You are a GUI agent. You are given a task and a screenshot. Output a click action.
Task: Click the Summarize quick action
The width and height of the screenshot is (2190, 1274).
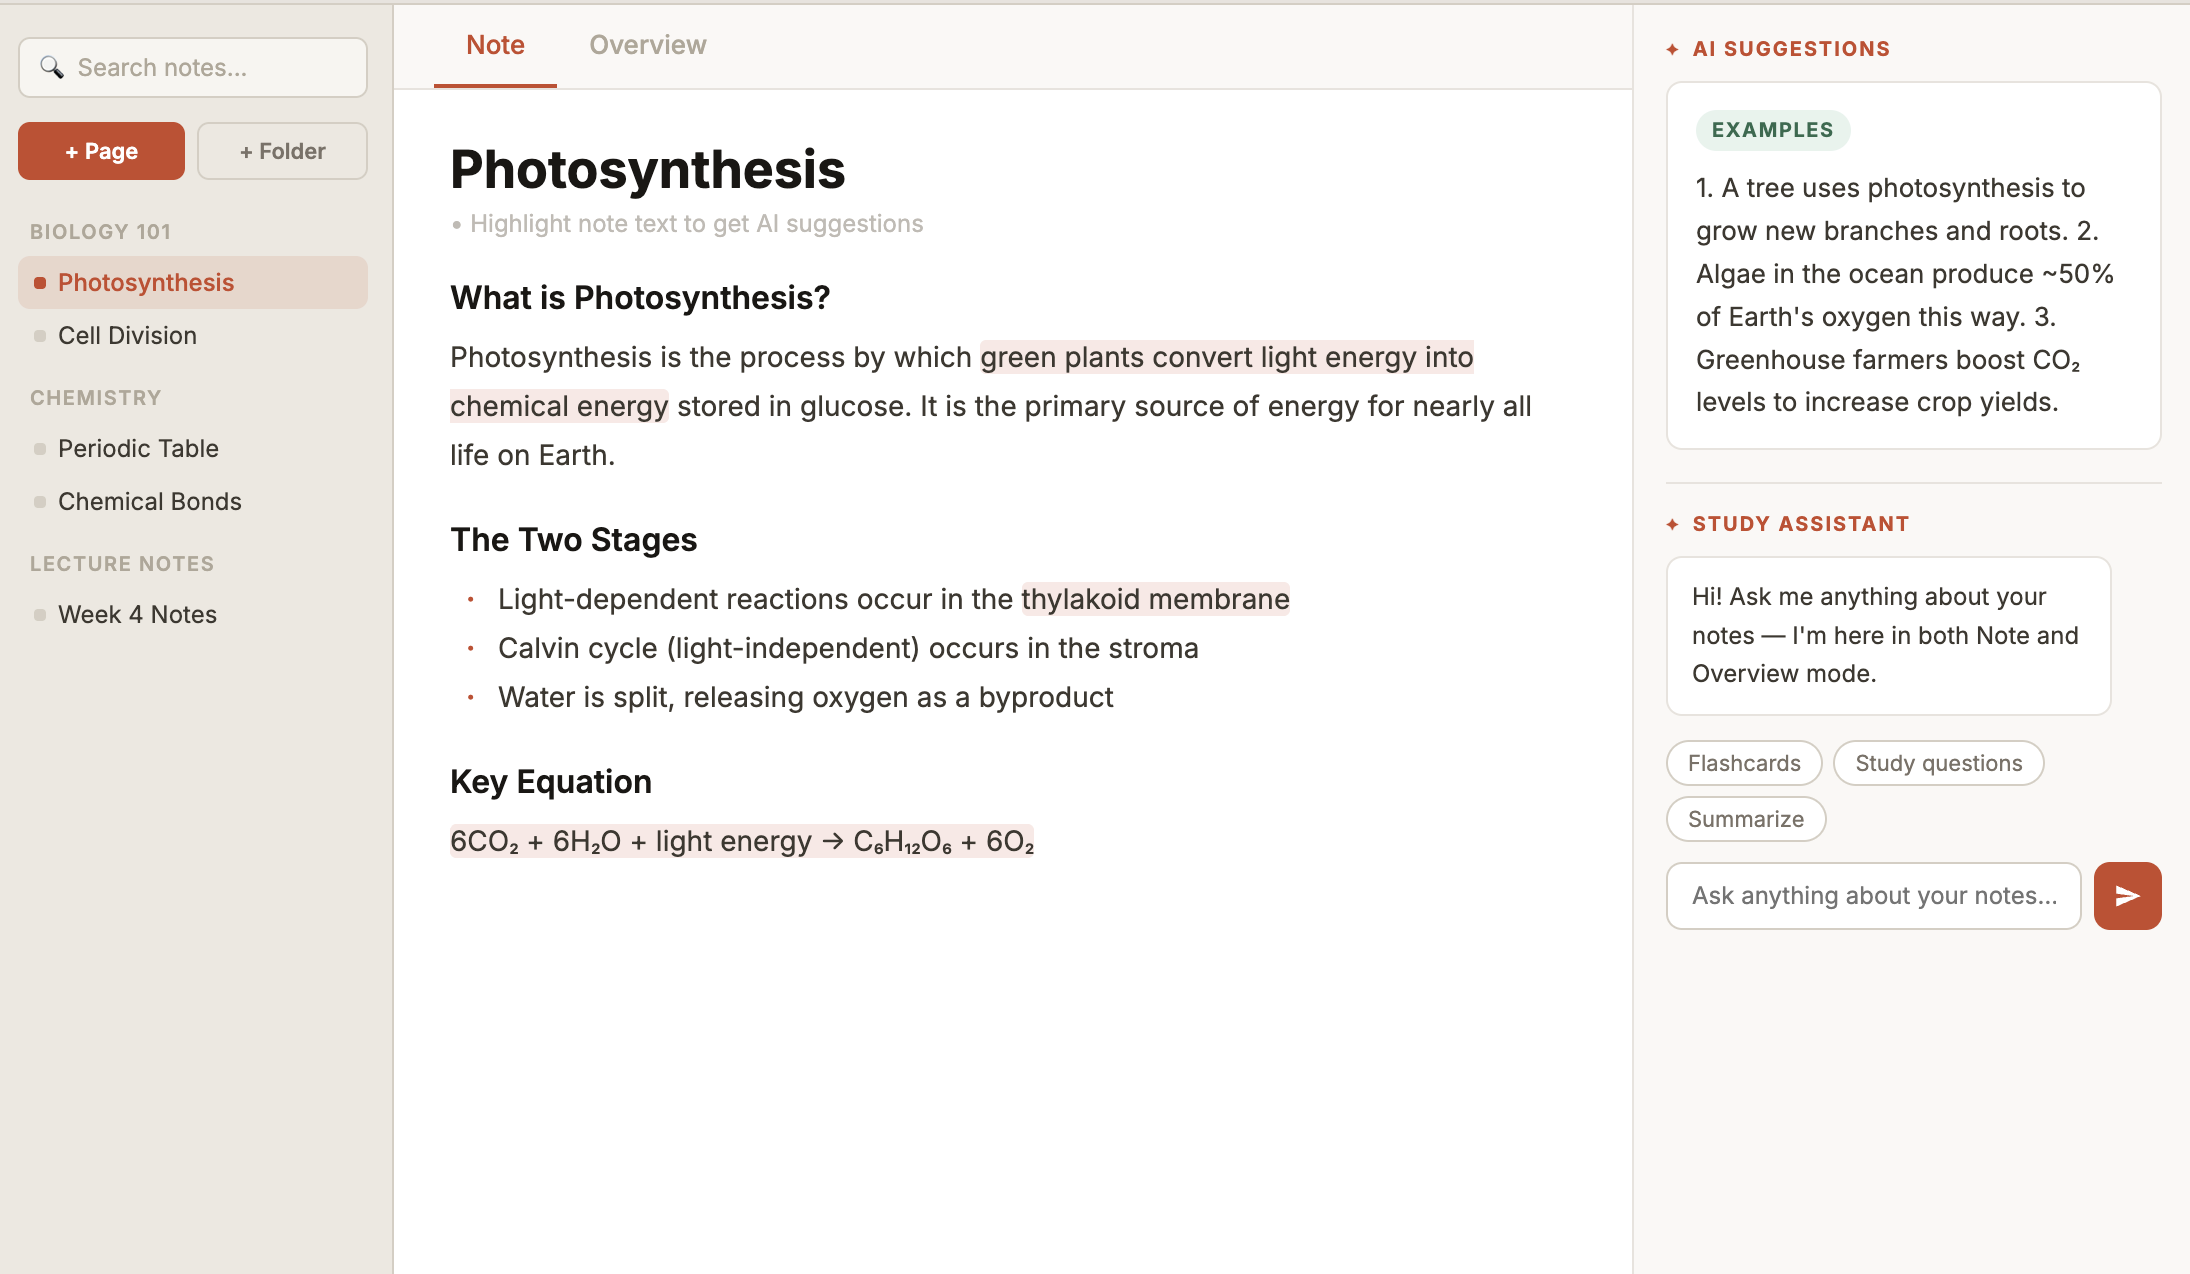click(1745, 819)
